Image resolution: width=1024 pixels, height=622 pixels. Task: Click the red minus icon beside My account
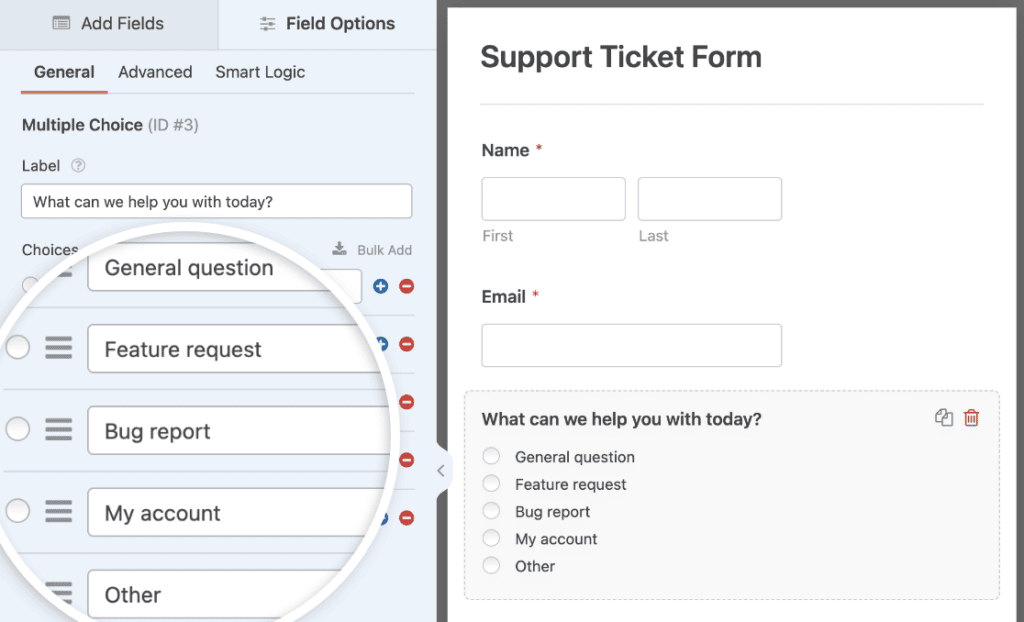[407, 518]
